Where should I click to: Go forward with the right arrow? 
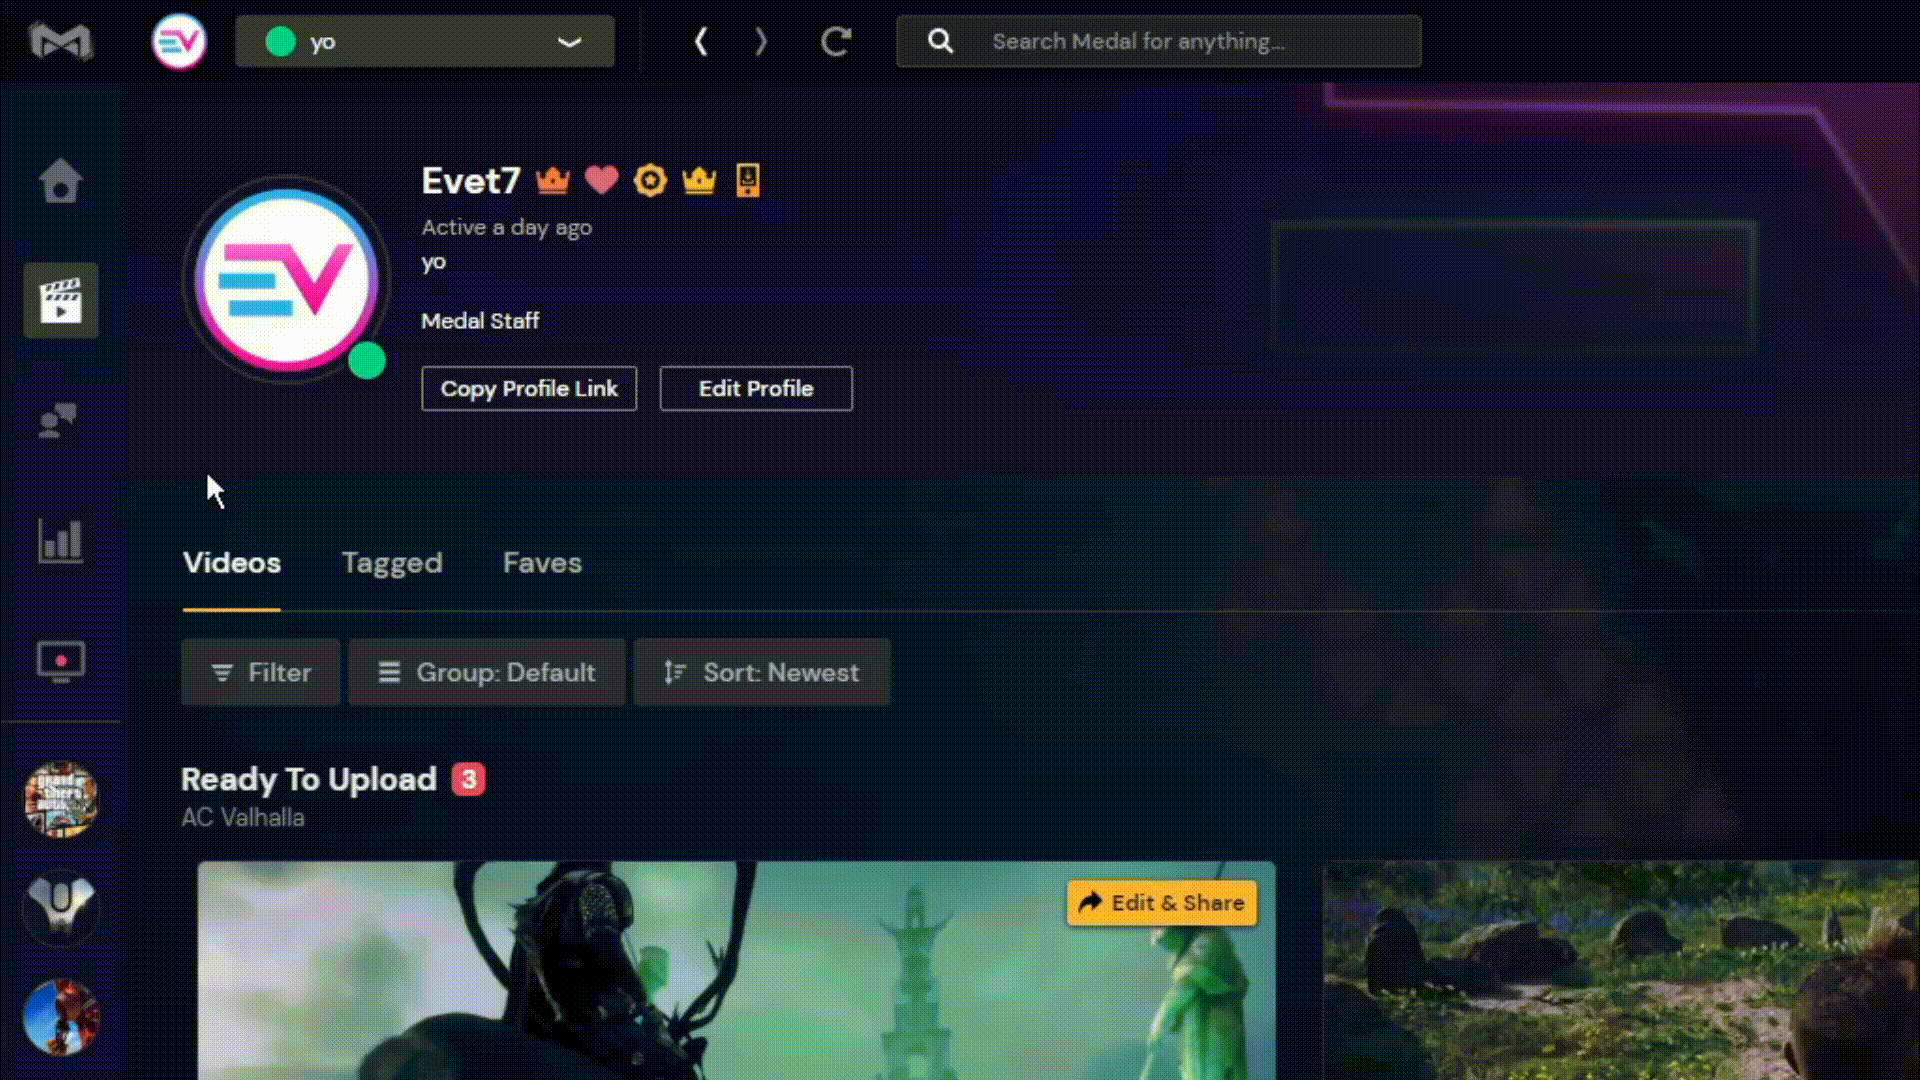[x=761, y=41]
